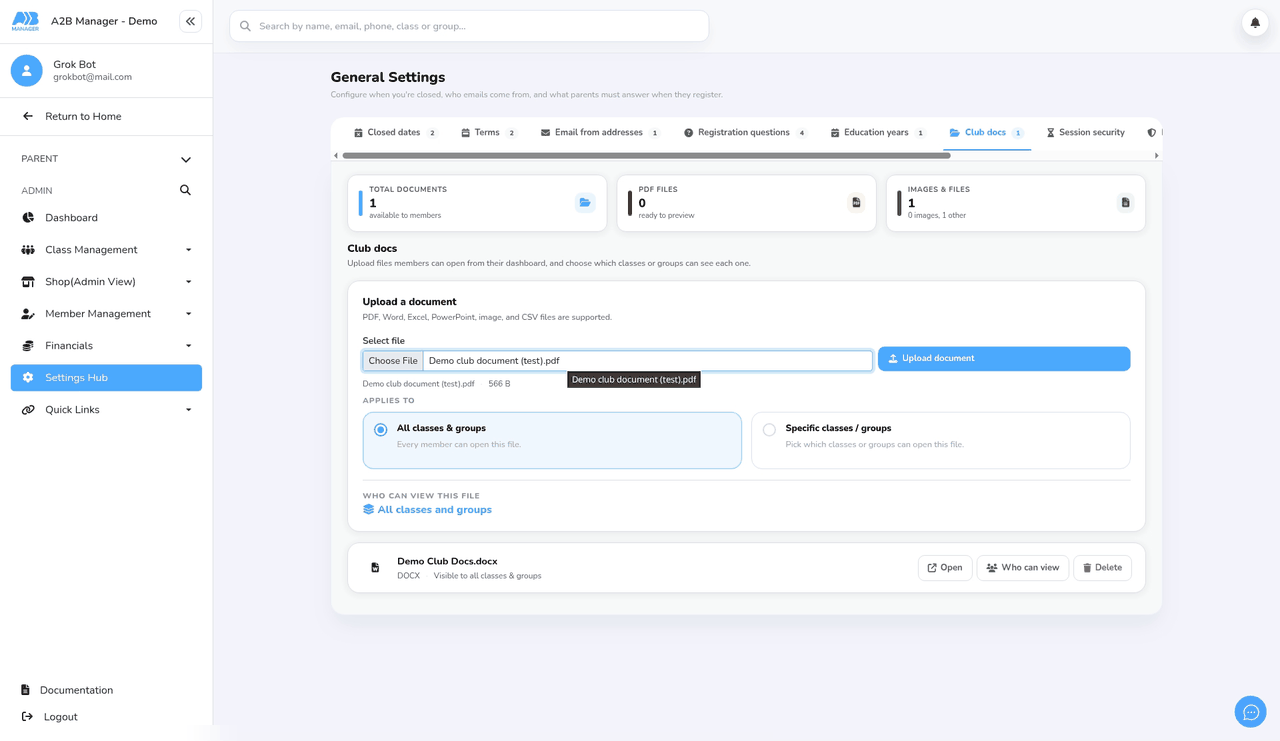Expand the Quick Links menu
Viewport: 1280px width, 741px height.
pyautogui.click(x=106, y=410)
